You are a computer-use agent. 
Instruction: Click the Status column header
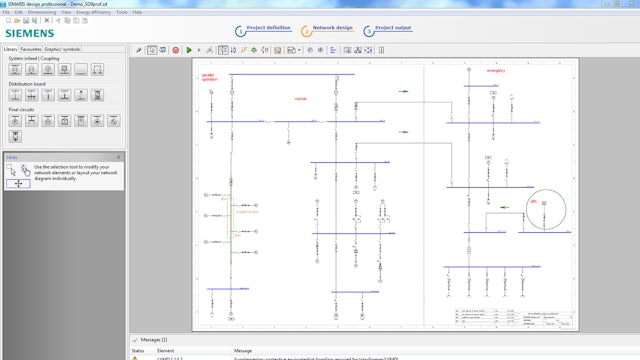pos(138,351)
